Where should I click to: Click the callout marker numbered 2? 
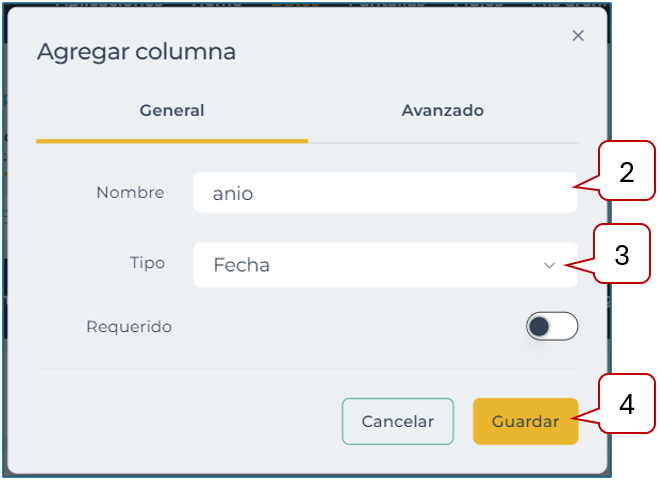627,172
